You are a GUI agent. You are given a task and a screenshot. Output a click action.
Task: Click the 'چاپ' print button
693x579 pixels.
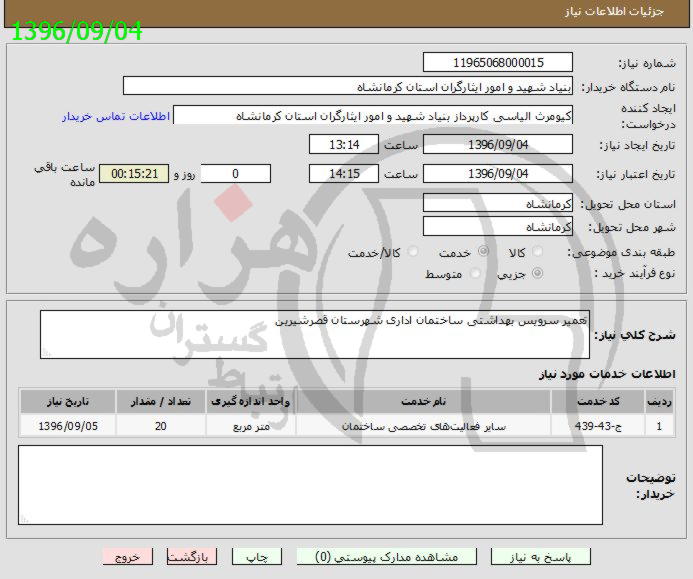pyautogui.click(x=257, y=557)
